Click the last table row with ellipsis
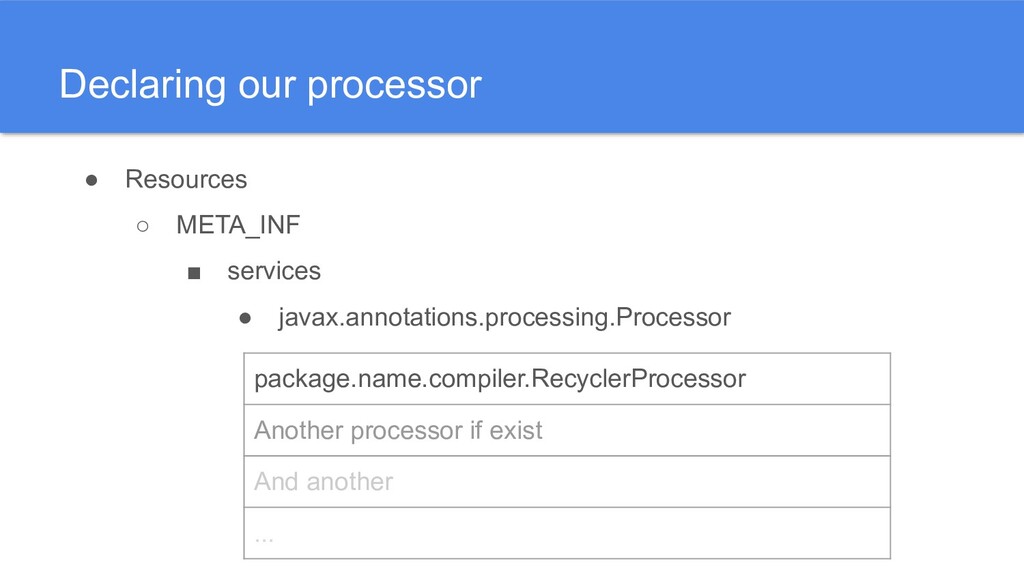Image resolution: width=1024 pixels, height=576 pixels. pos(566,533)
